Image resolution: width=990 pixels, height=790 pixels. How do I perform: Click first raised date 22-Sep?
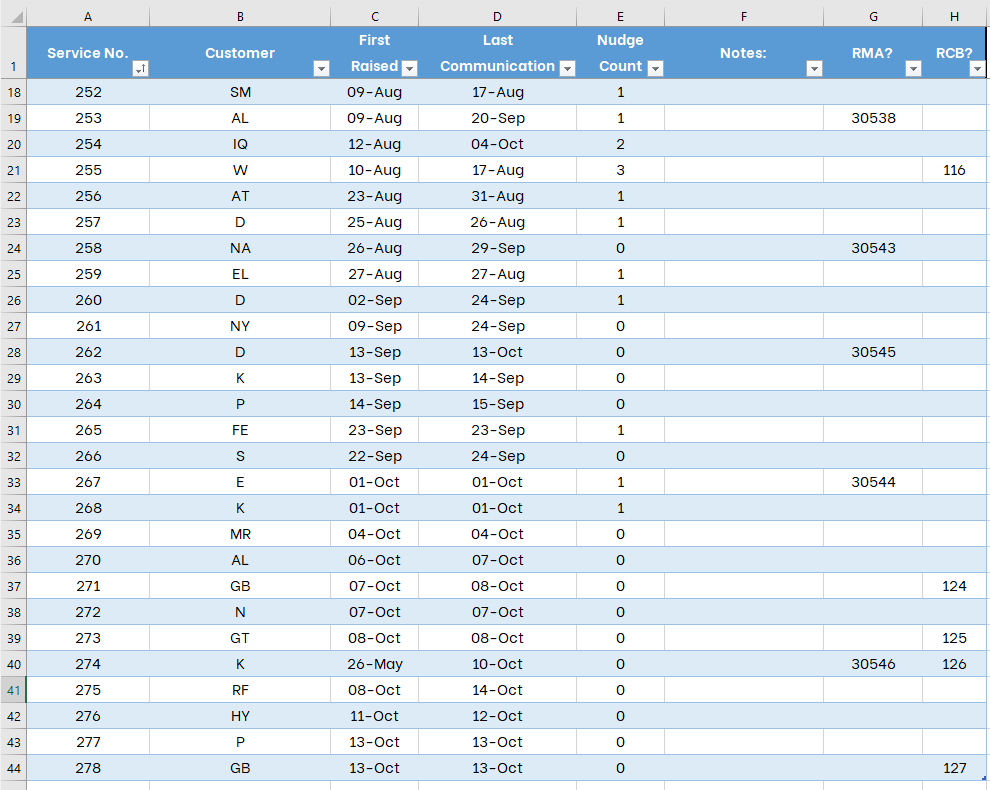[374, 456]
